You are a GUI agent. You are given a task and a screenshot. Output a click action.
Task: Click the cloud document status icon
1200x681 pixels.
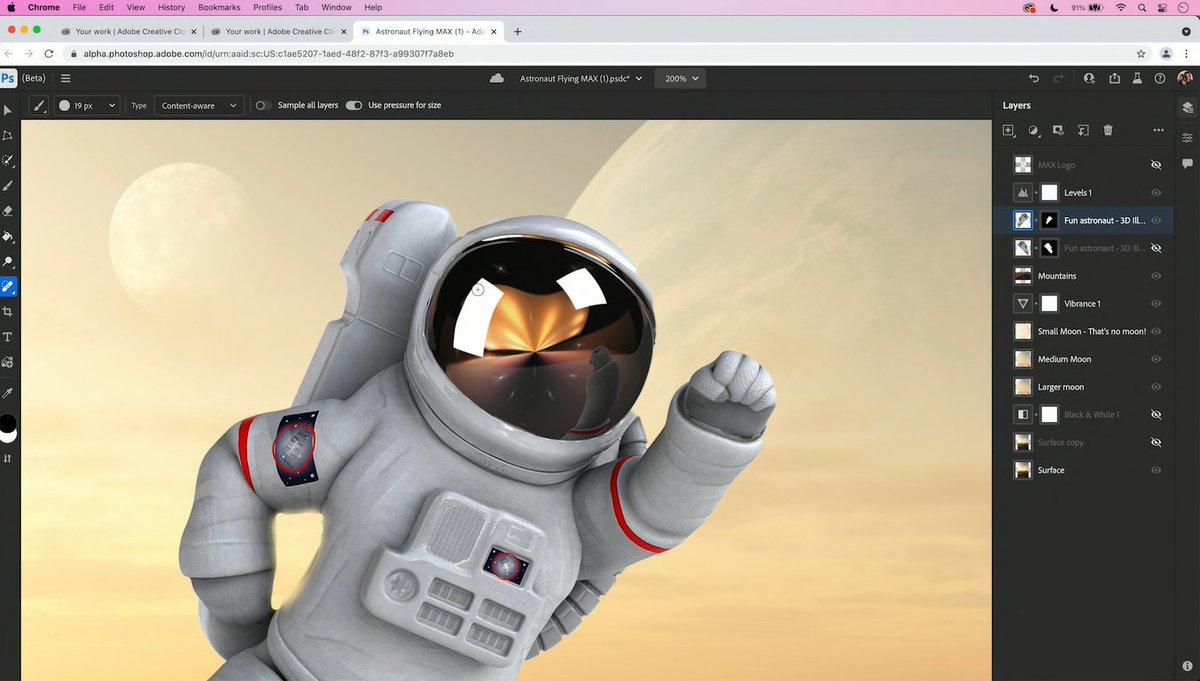(496, 78)
